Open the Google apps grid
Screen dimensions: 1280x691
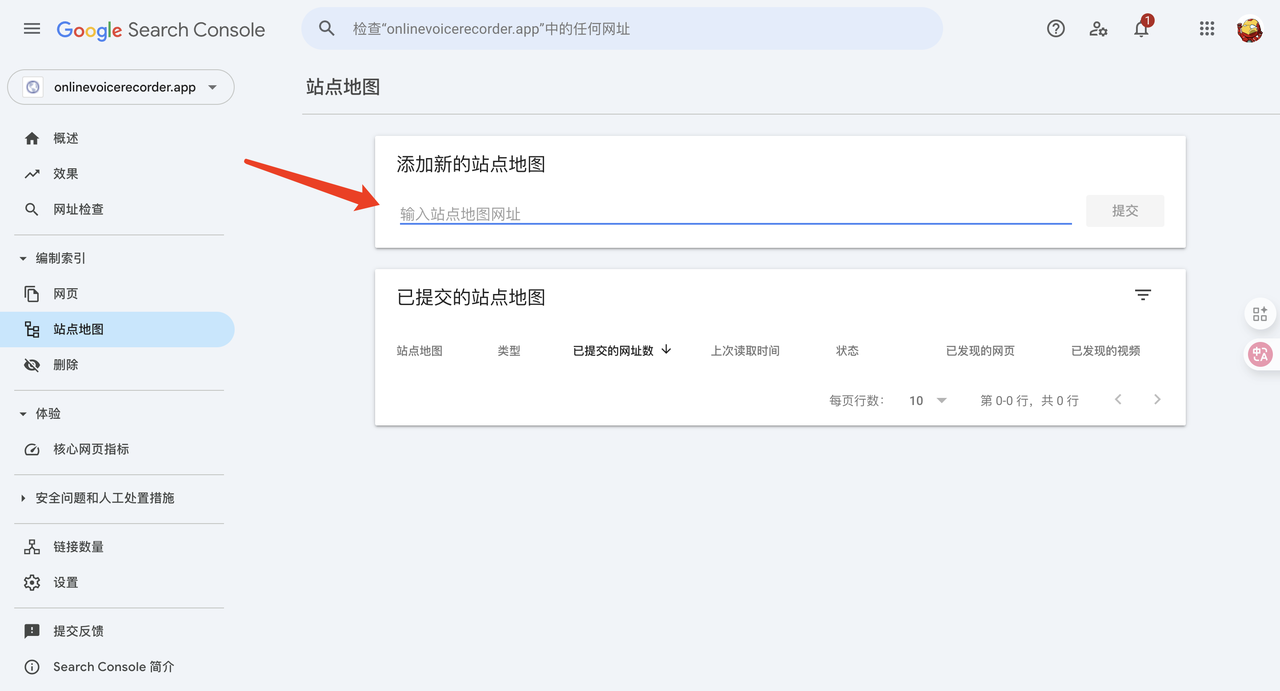pos(1206,29)
